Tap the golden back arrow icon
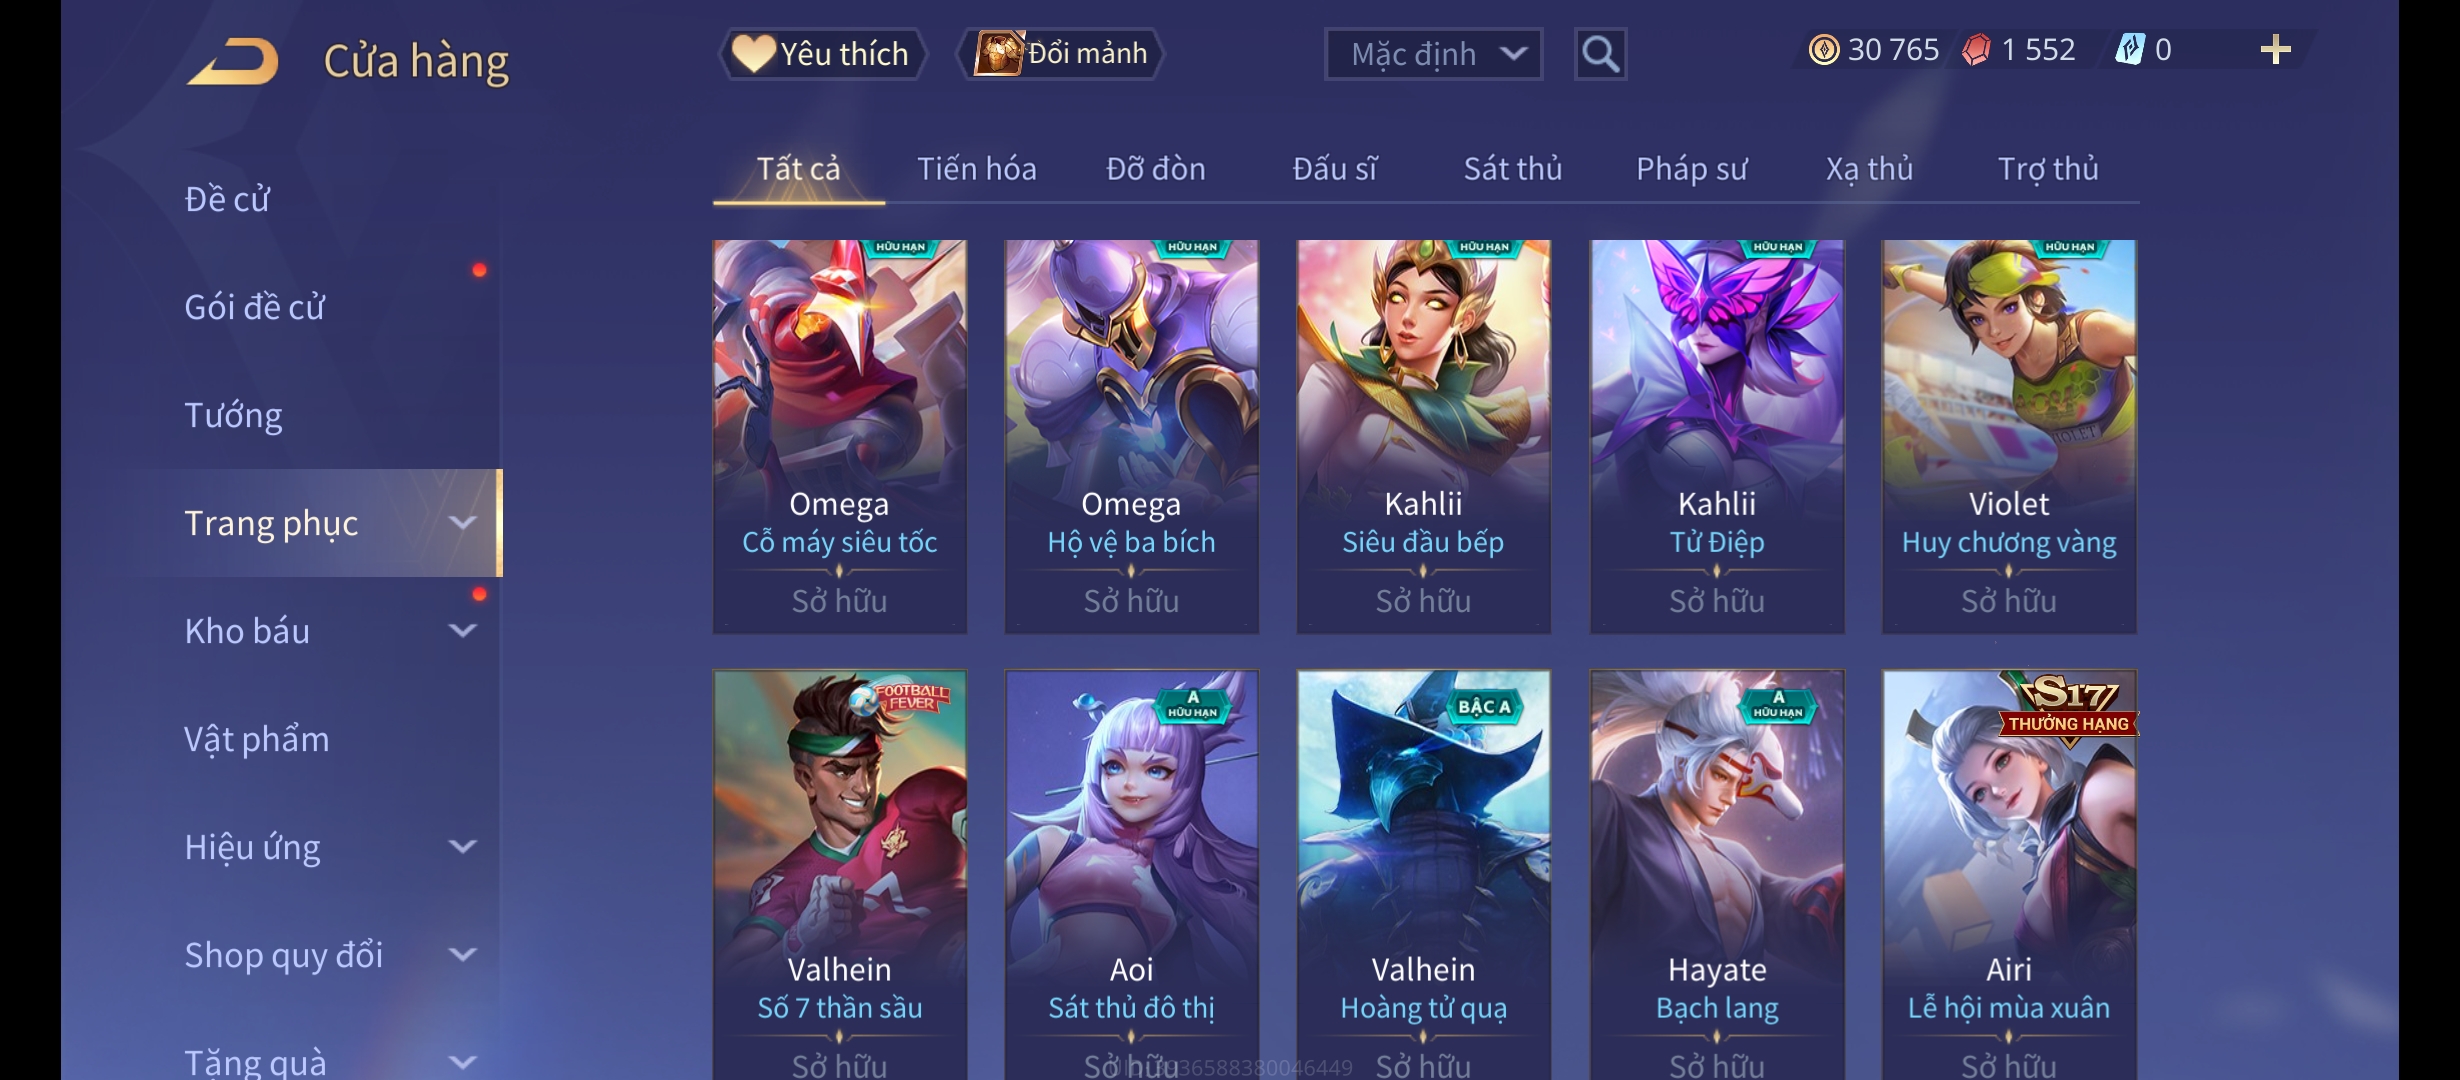Screen dimensions: 2460x1080 (x=232, y=61)
